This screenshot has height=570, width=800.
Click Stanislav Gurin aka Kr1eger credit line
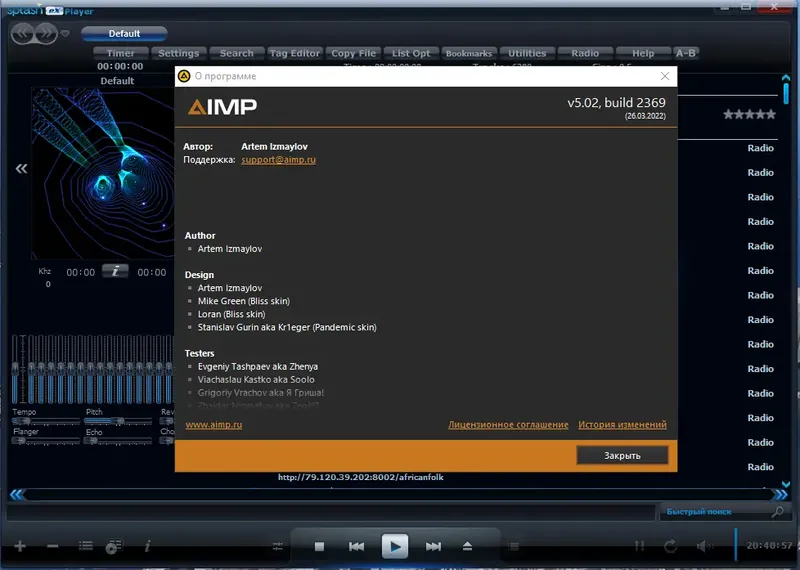tap(287, 327)
